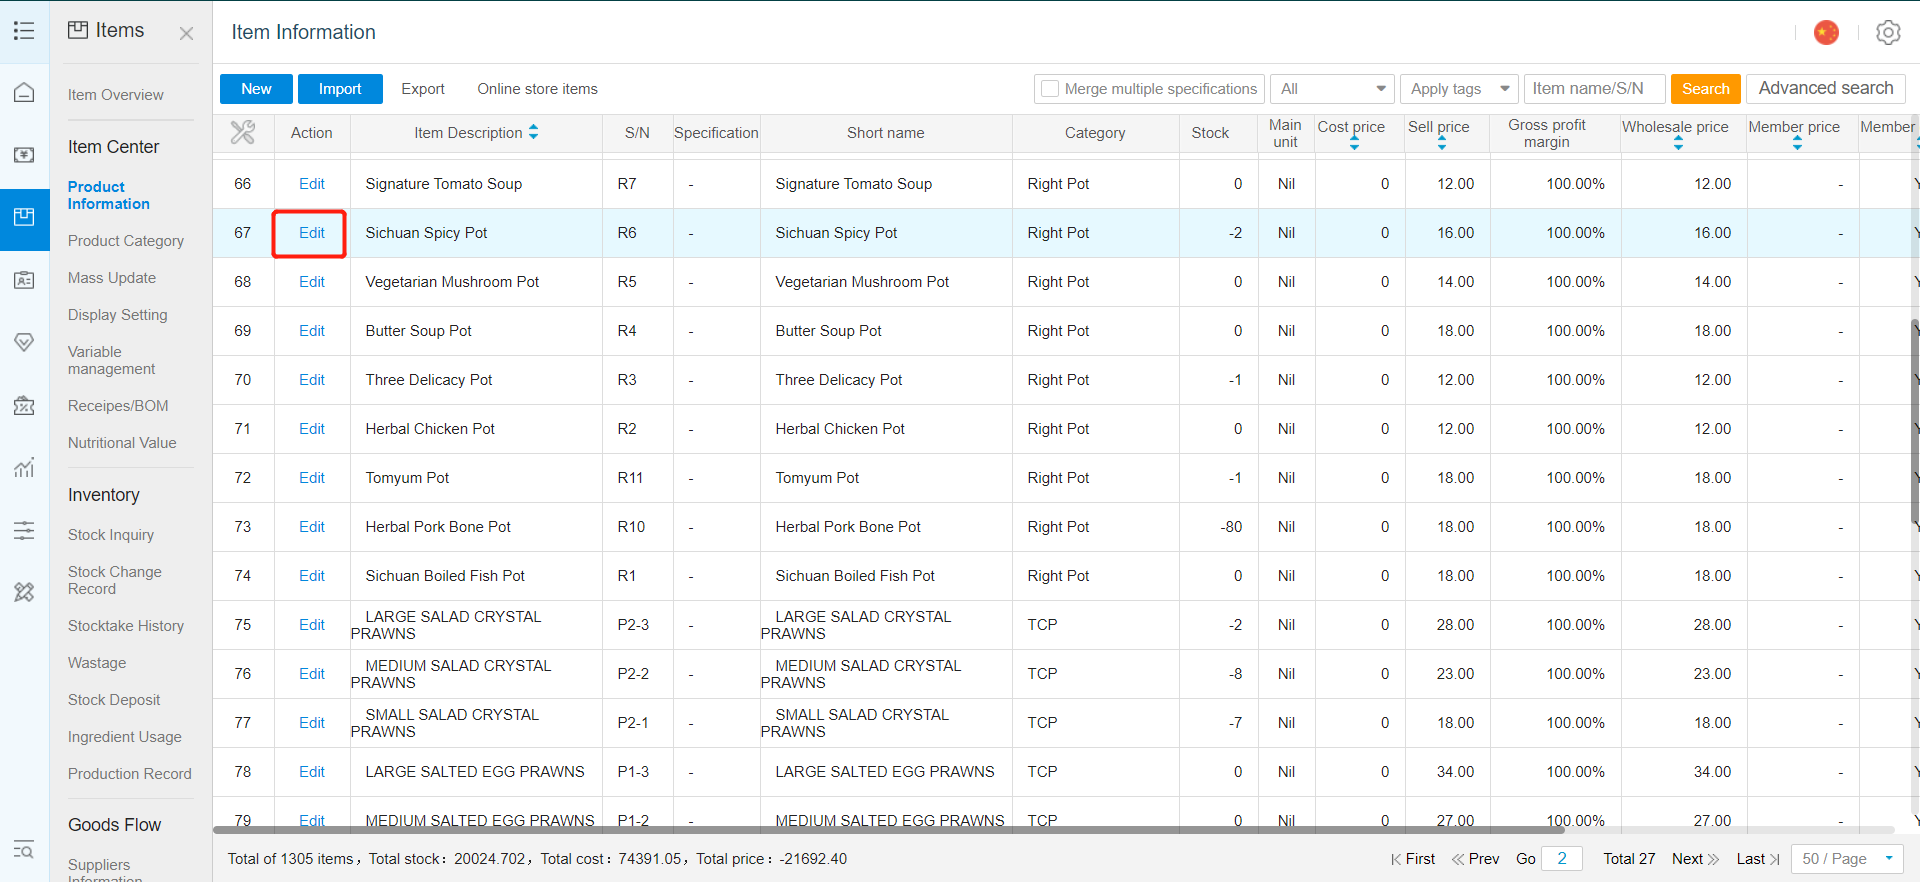The width and height of the screenshot is (1920, 882).
Task: Toggle Merge multiple specifications checkbox
Action: [1050, 89]
